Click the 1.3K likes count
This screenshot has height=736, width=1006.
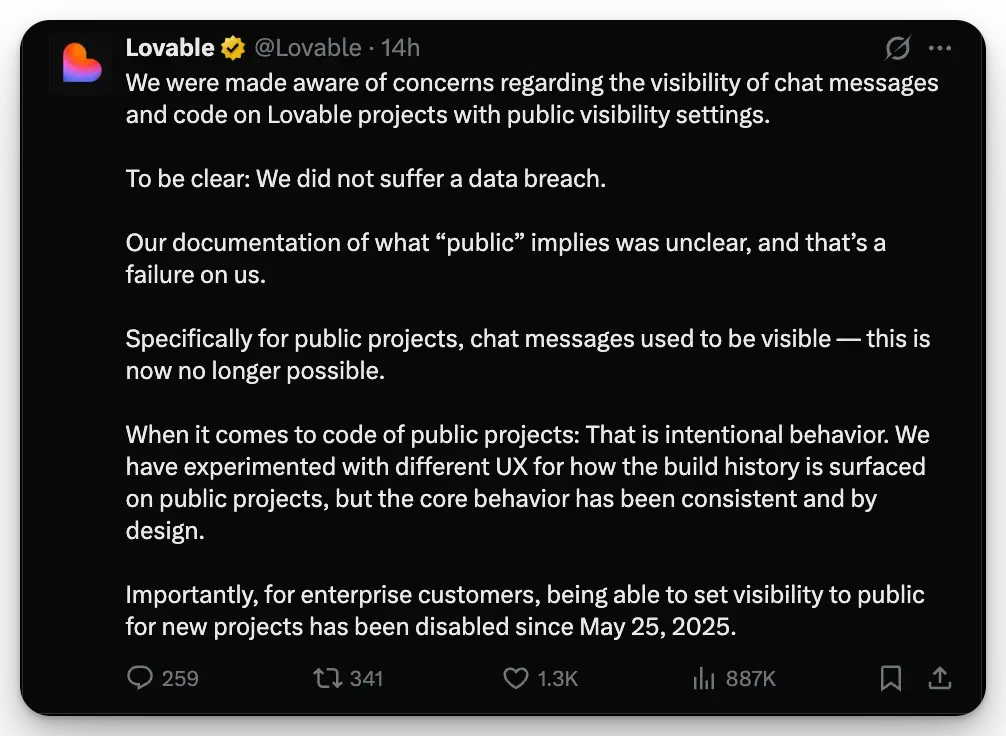point(552,678)
